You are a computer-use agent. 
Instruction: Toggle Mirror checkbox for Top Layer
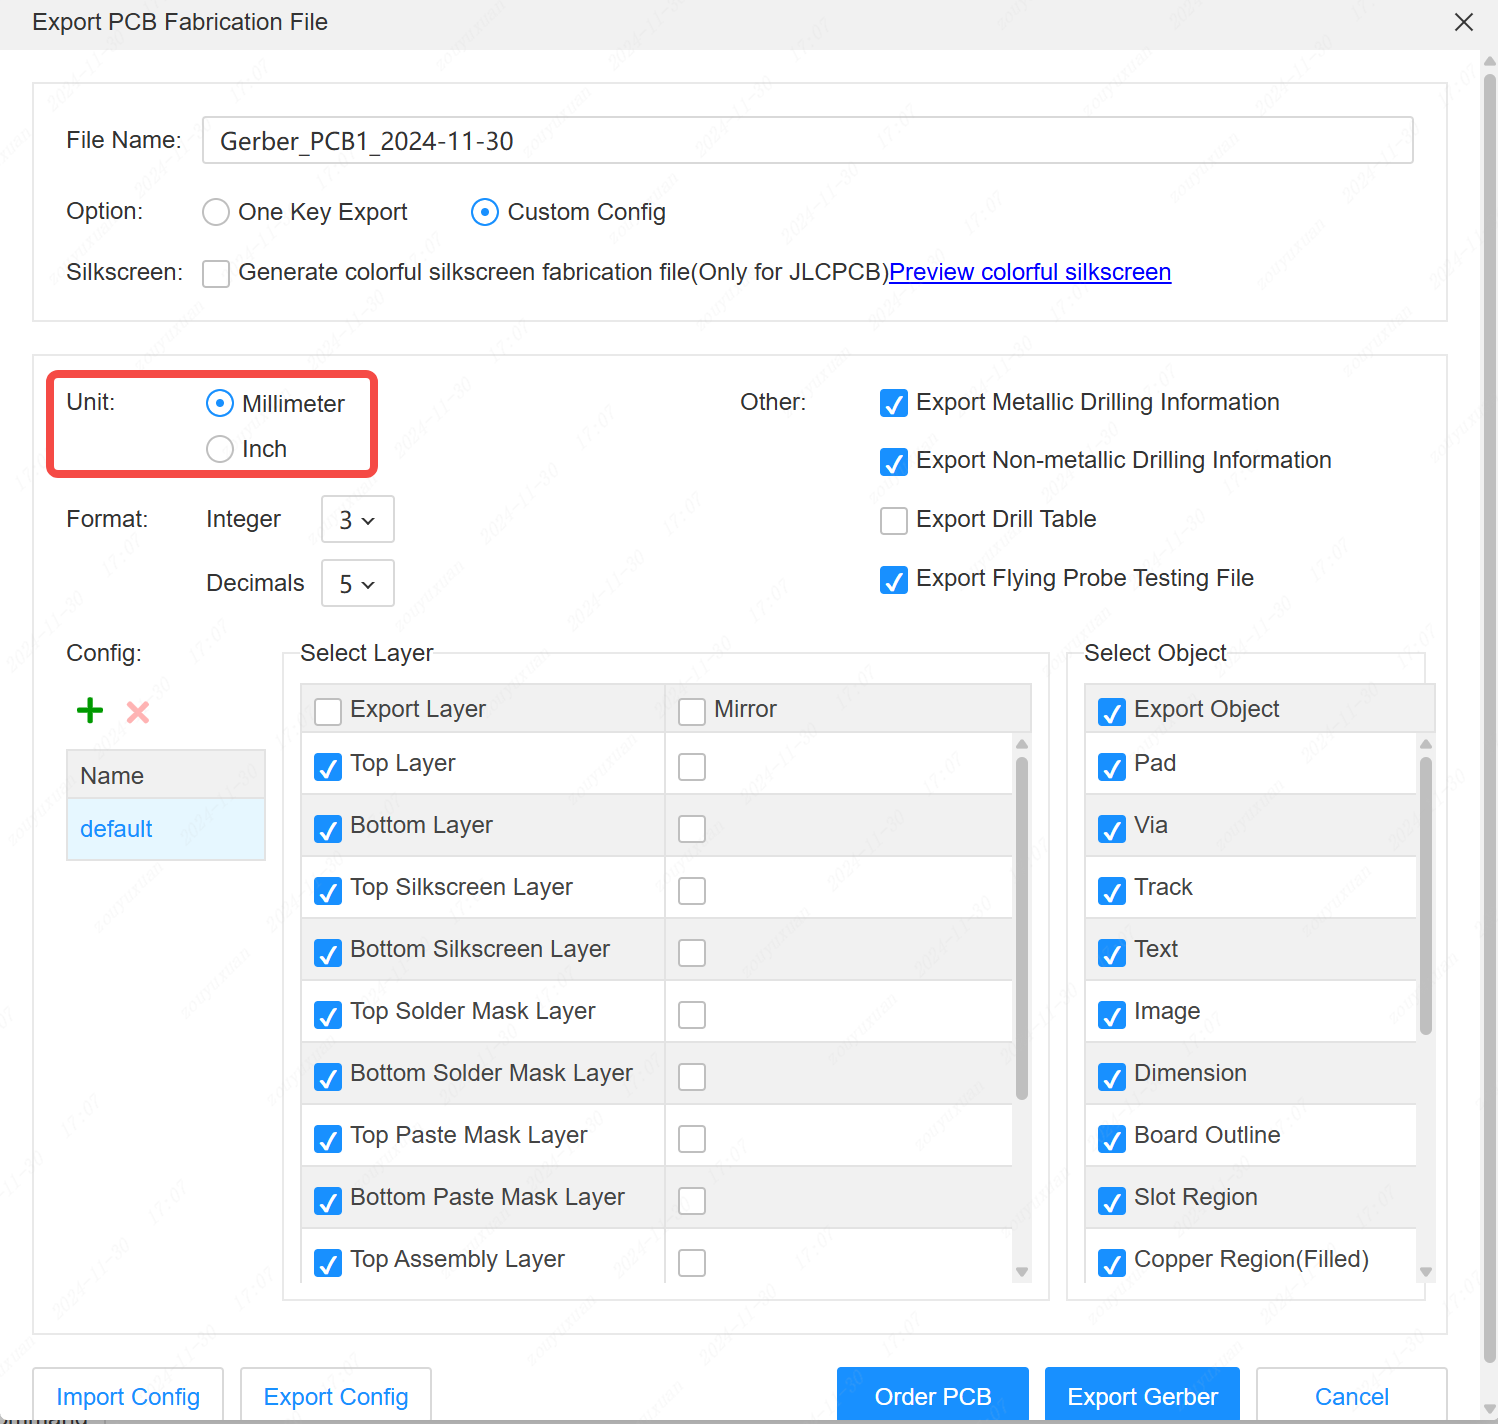tap(692, 767)
